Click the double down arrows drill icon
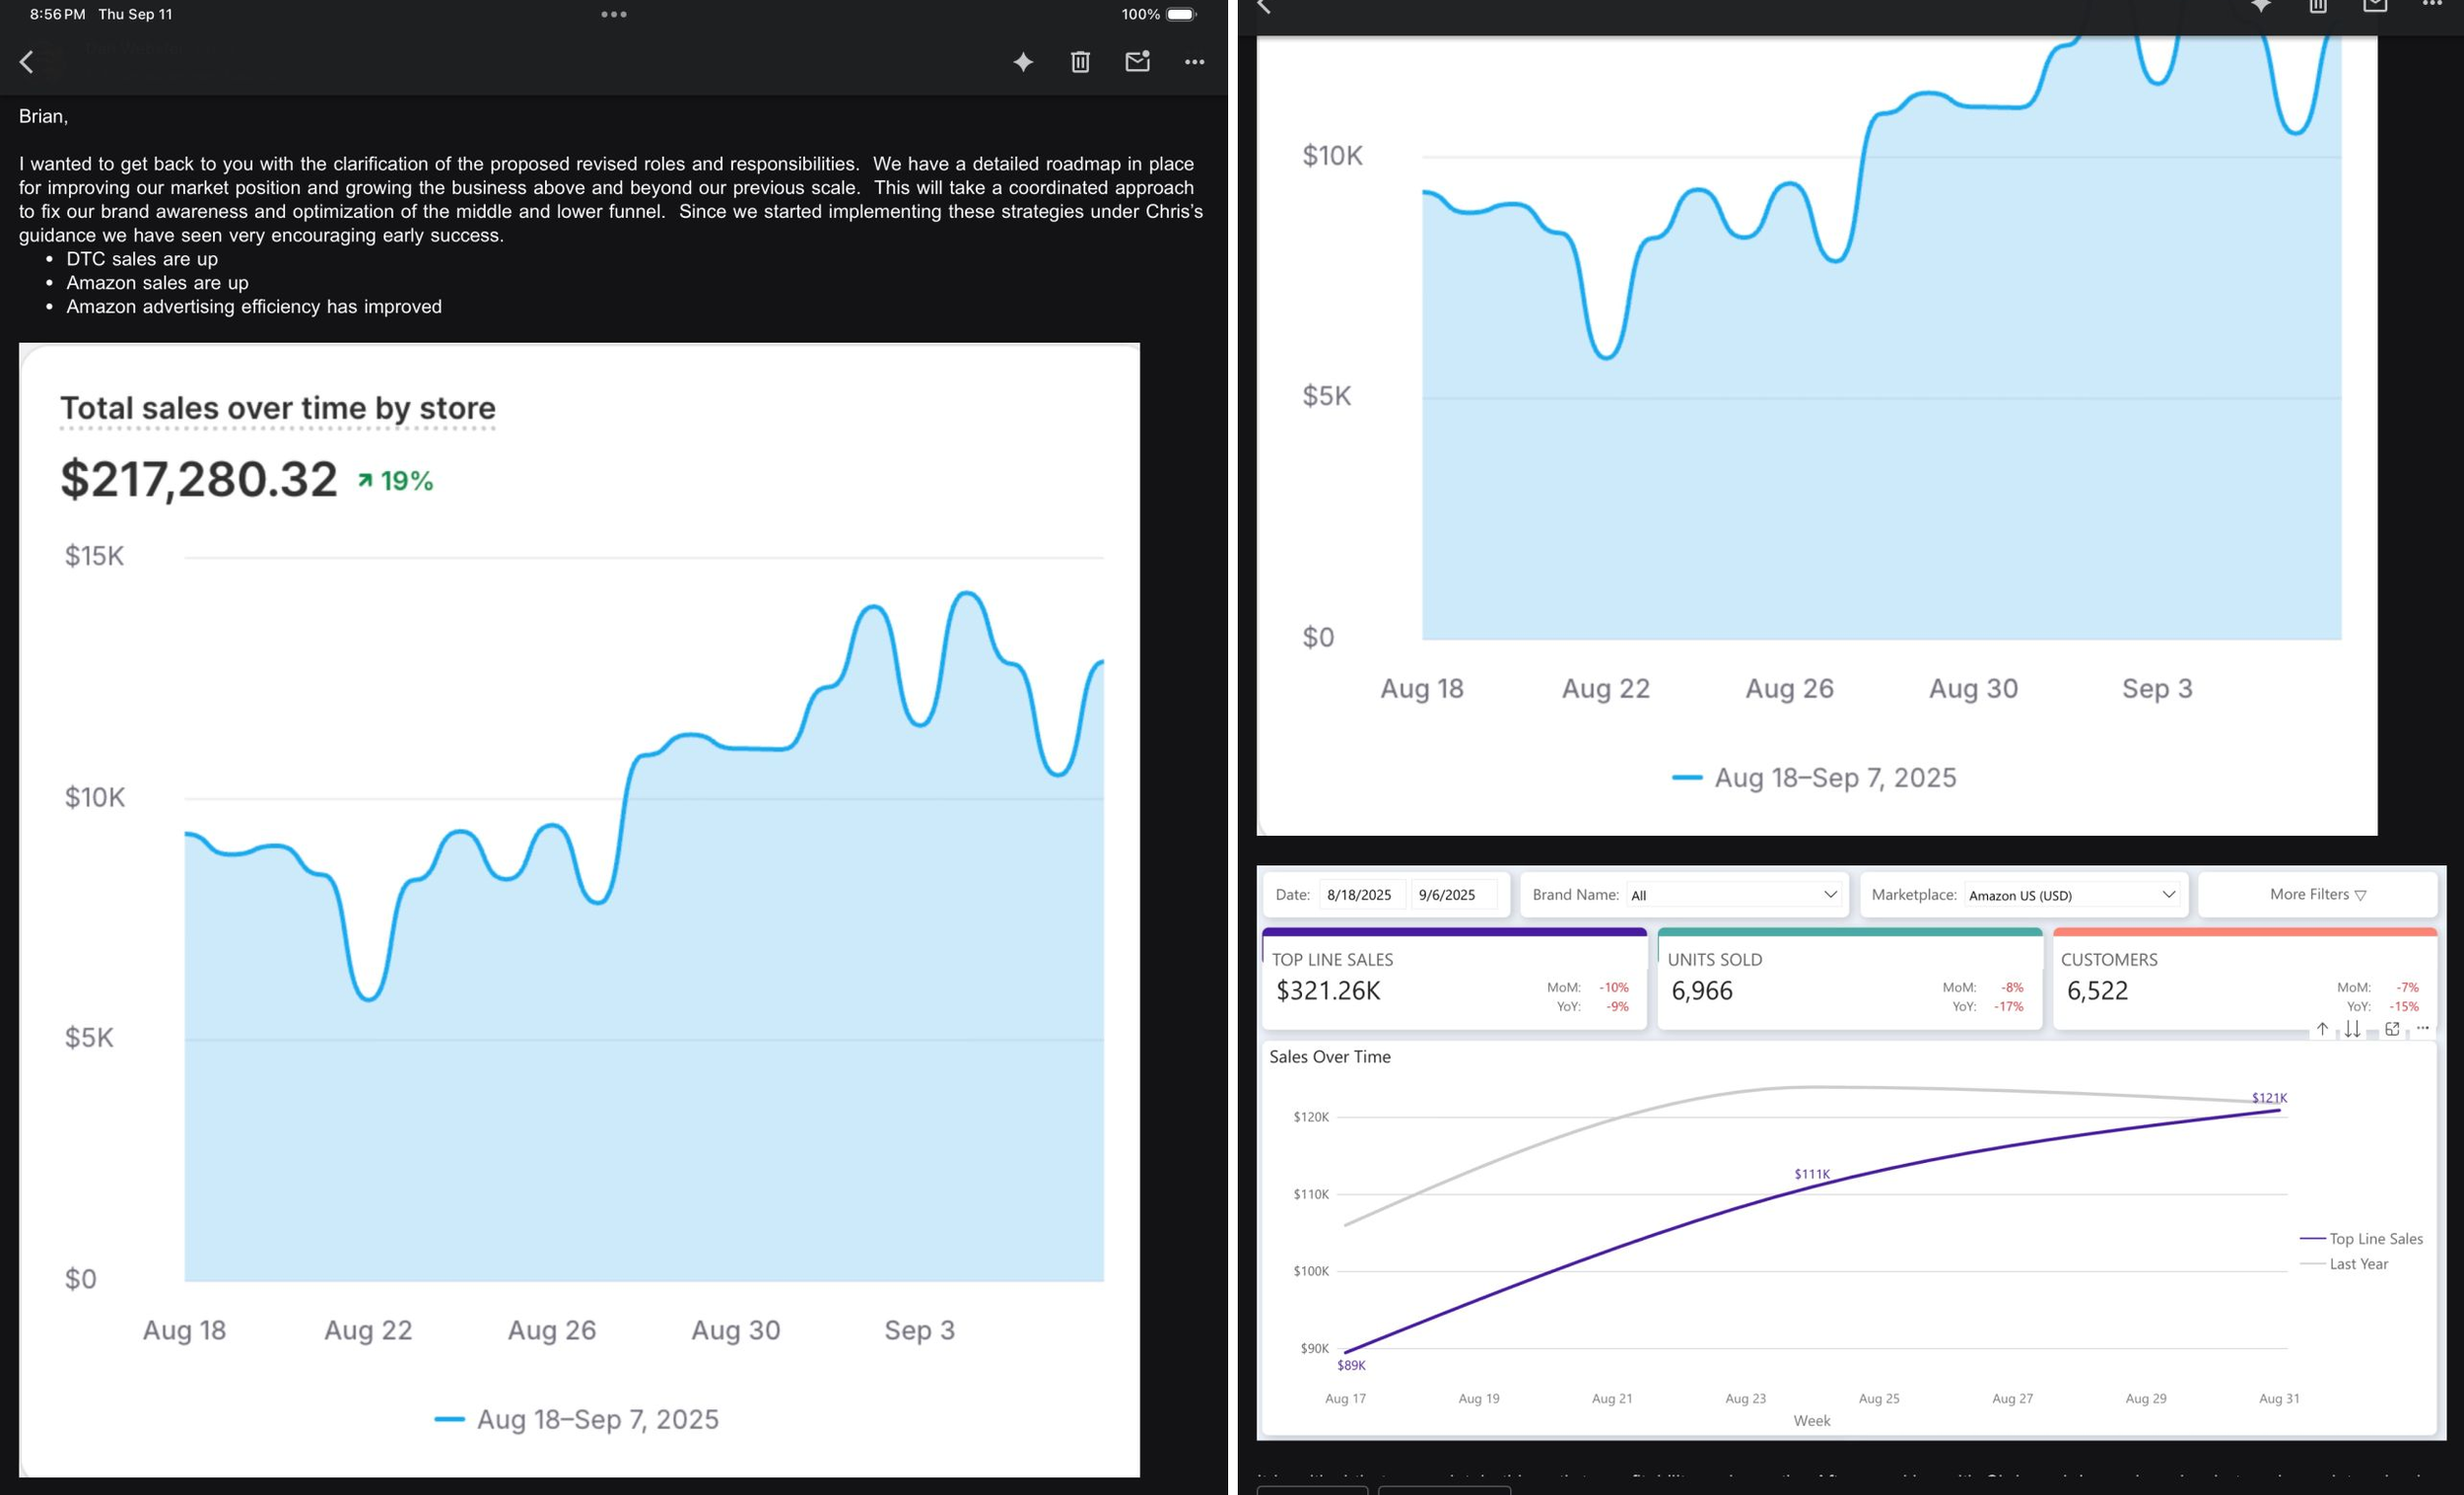This screenshot has height=1495, width=2464. click(x=2352, y=1029)
